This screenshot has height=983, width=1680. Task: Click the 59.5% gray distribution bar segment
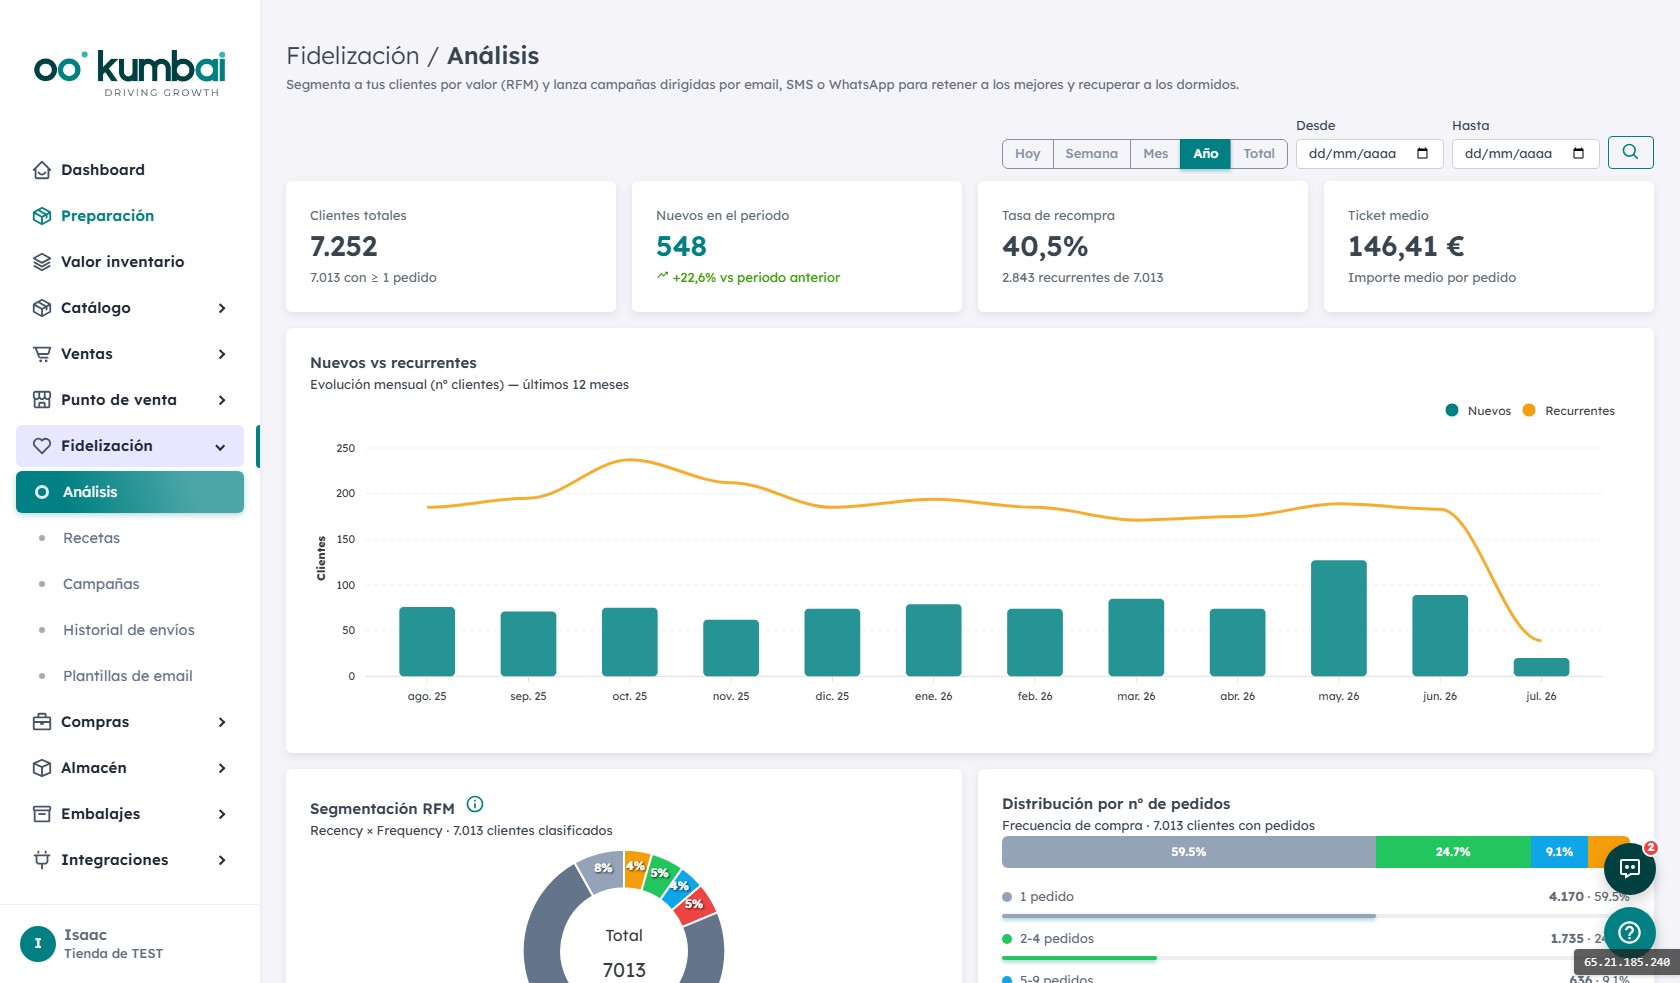pos(1189,852)
